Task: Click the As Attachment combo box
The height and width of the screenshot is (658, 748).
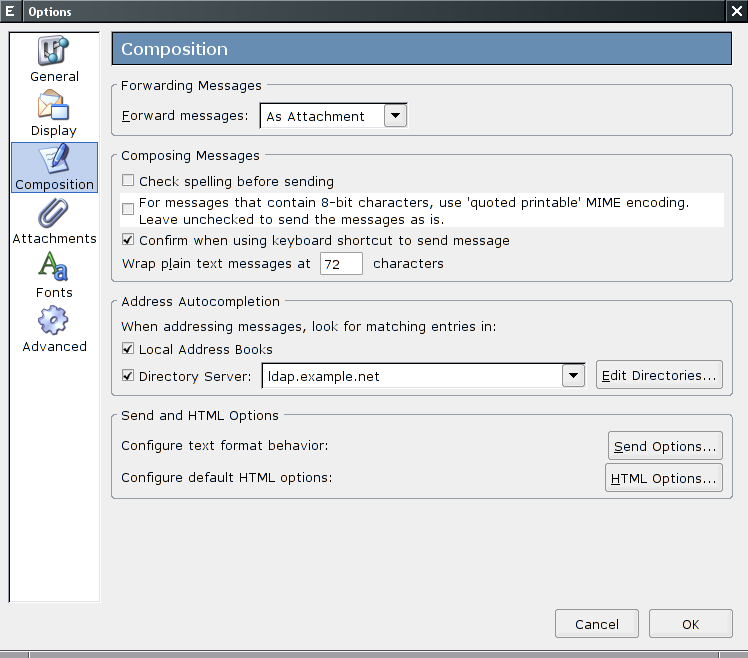Action: click(333, 115)
